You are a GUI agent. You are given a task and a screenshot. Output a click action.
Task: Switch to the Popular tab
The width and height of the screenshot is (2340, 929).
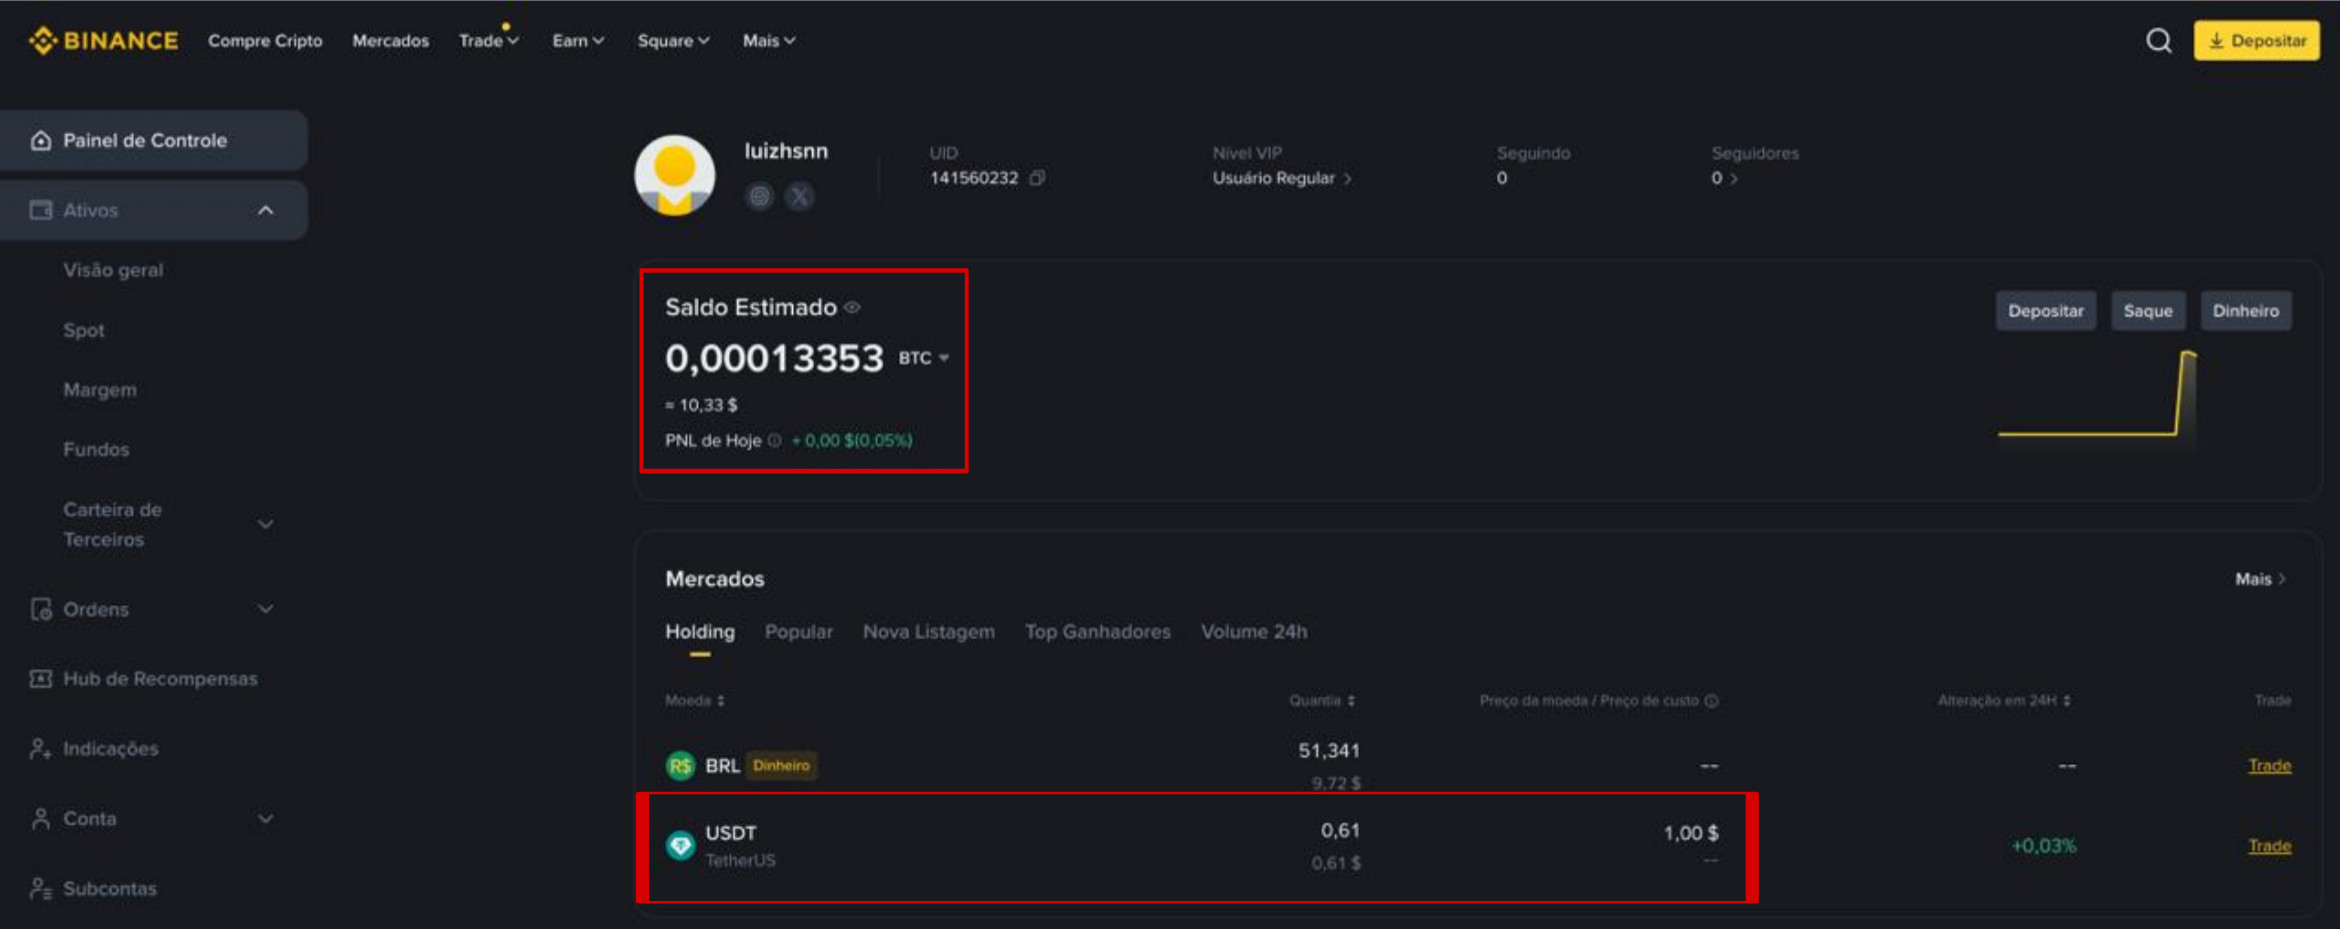tap(798, 632)
